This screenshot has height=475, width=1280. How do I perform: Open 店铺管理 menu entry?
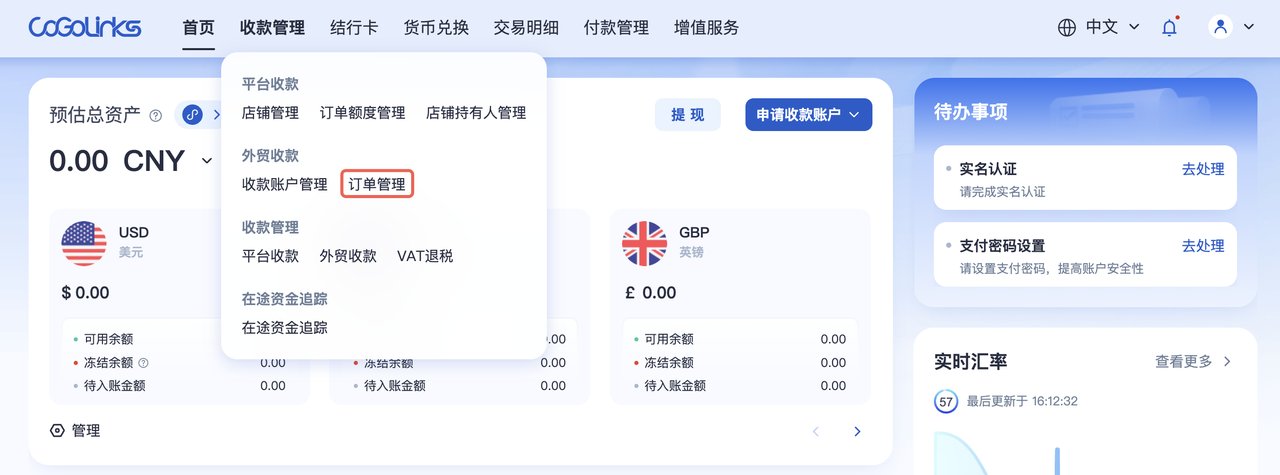tap(270, 113)
